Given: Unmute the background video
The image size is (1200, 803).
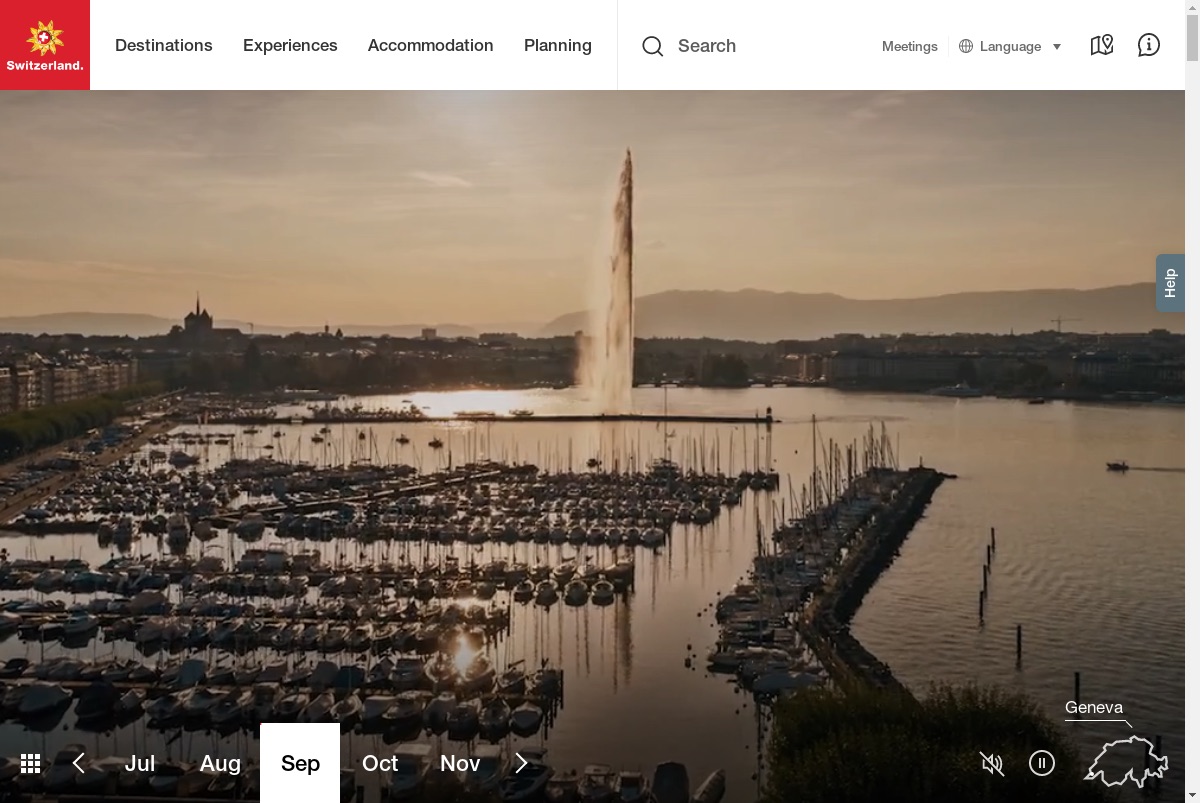Looking at the screenshot, I should [x=992, y=764].
